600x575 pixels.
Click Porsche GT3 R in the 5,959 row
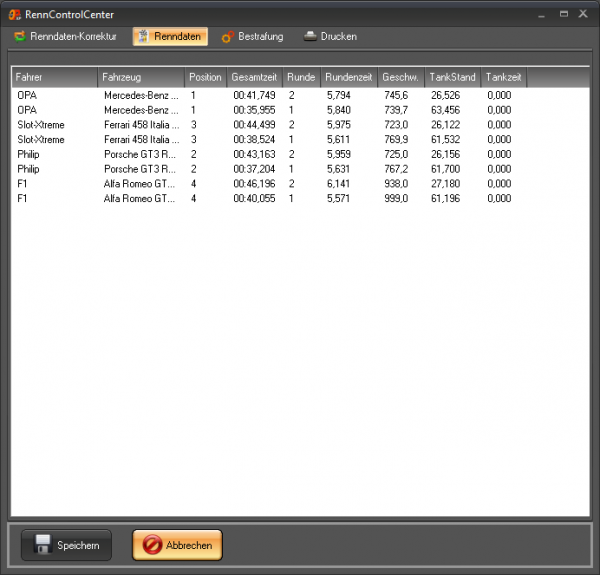[x=140, y=154]
